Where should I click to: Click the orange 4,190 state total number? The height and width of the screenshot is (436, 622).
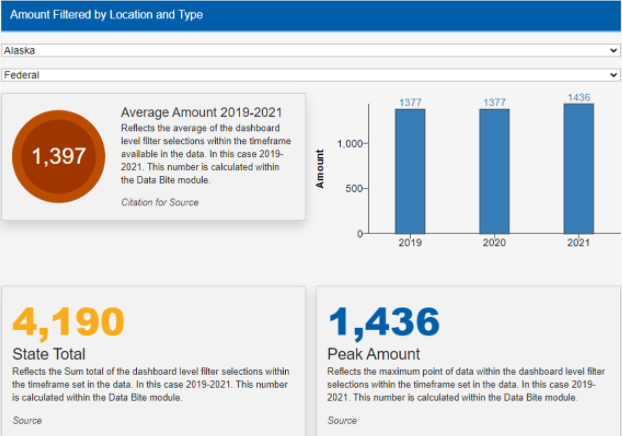point(69,322)
